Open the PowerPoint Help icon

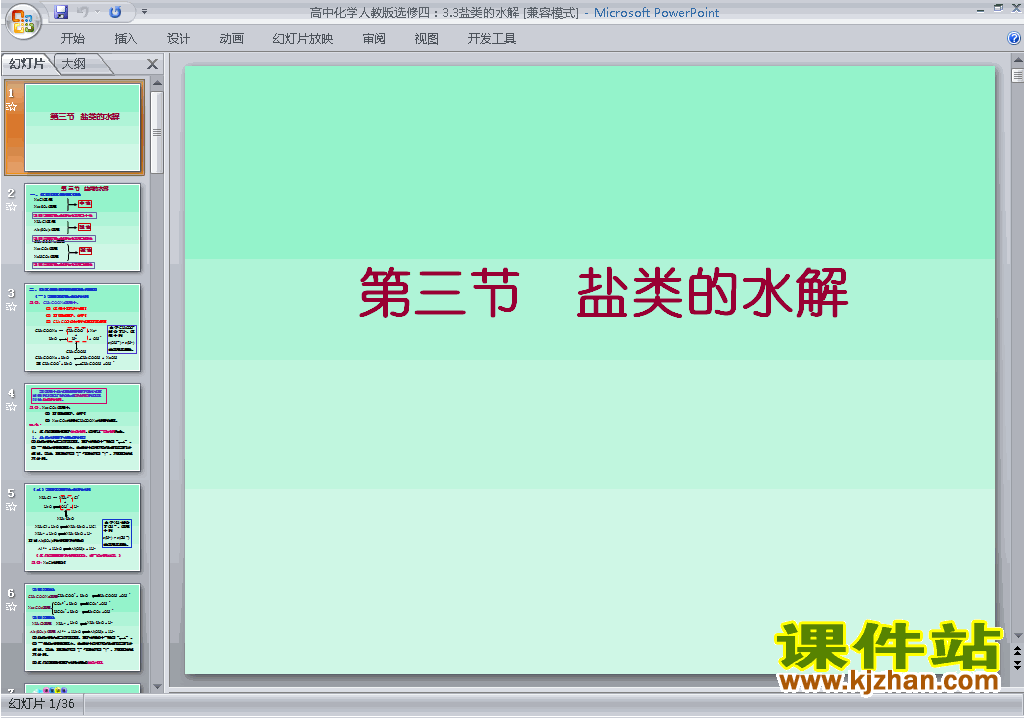pos(1014,39)
